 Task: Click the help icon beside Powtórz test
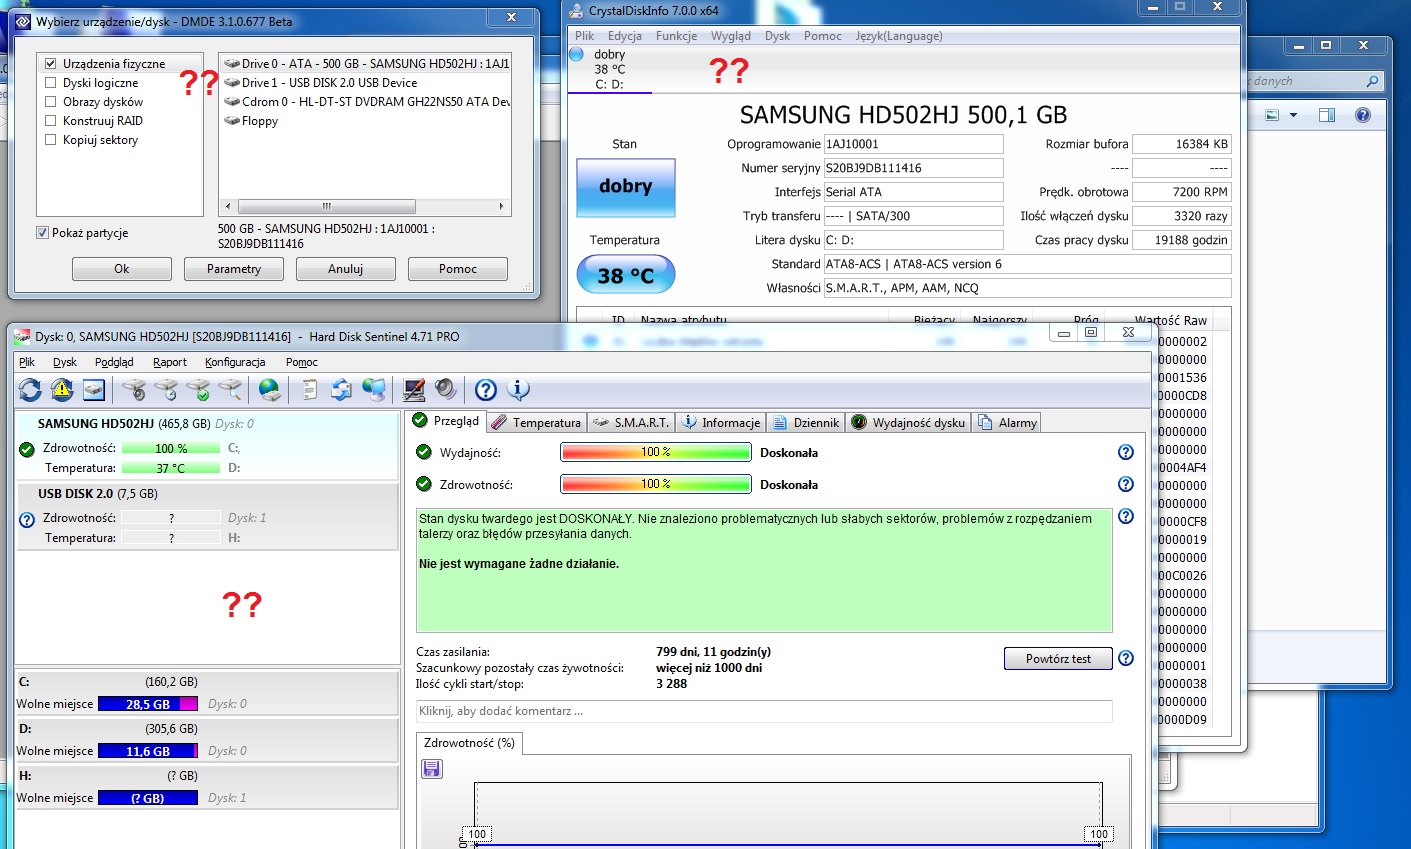(x=1126, y=658)
